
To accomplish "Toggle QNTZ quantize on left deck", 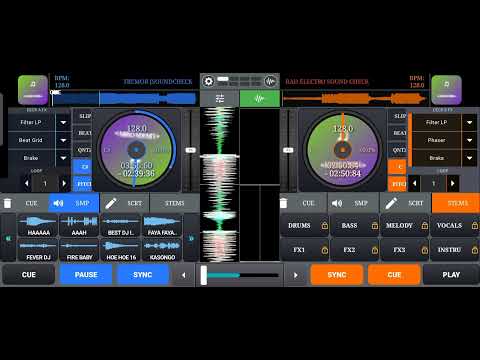I will [x=83, y=150].
